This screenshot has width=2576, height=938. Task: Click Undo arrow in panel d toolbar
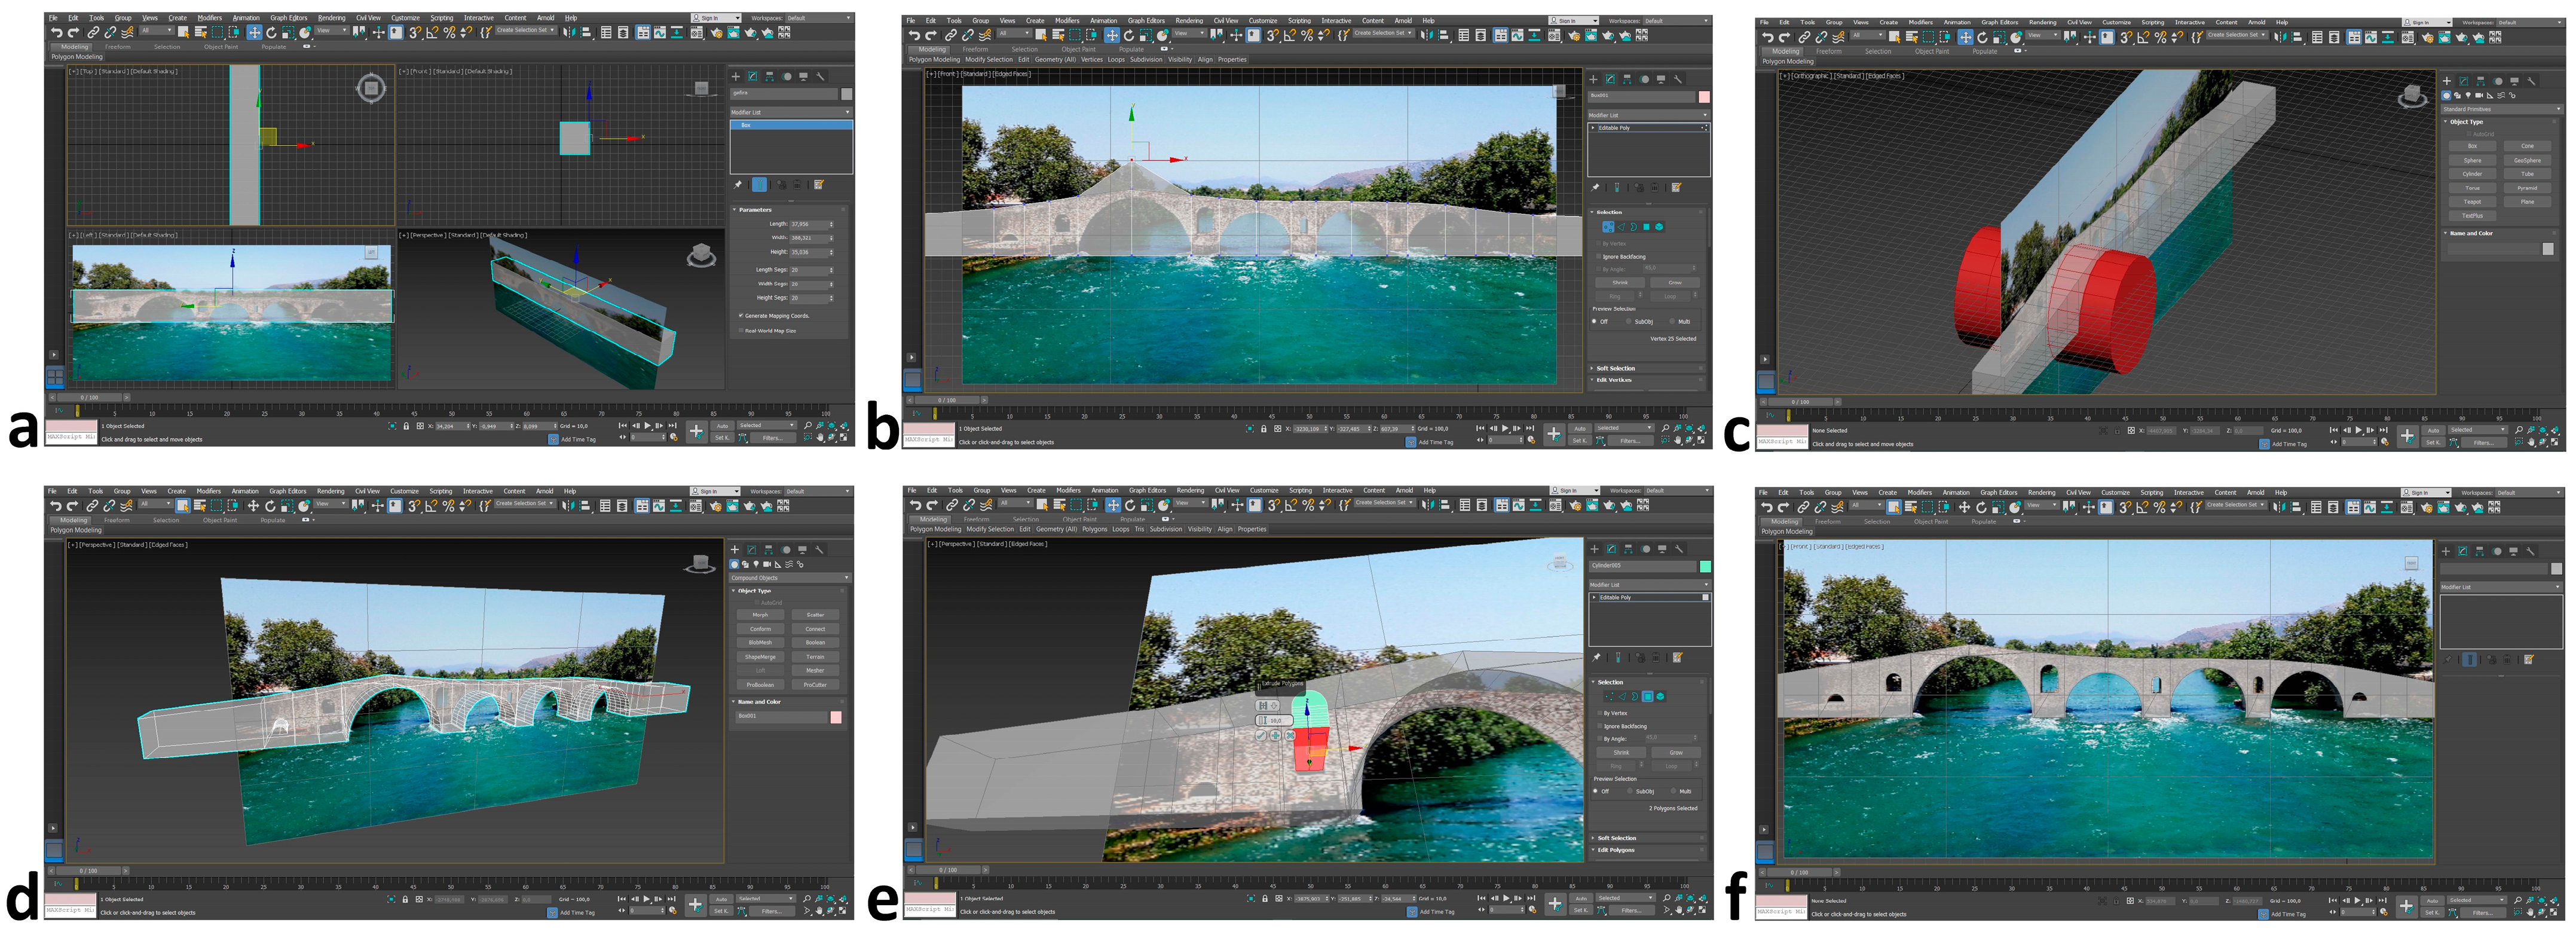(55, 506)
